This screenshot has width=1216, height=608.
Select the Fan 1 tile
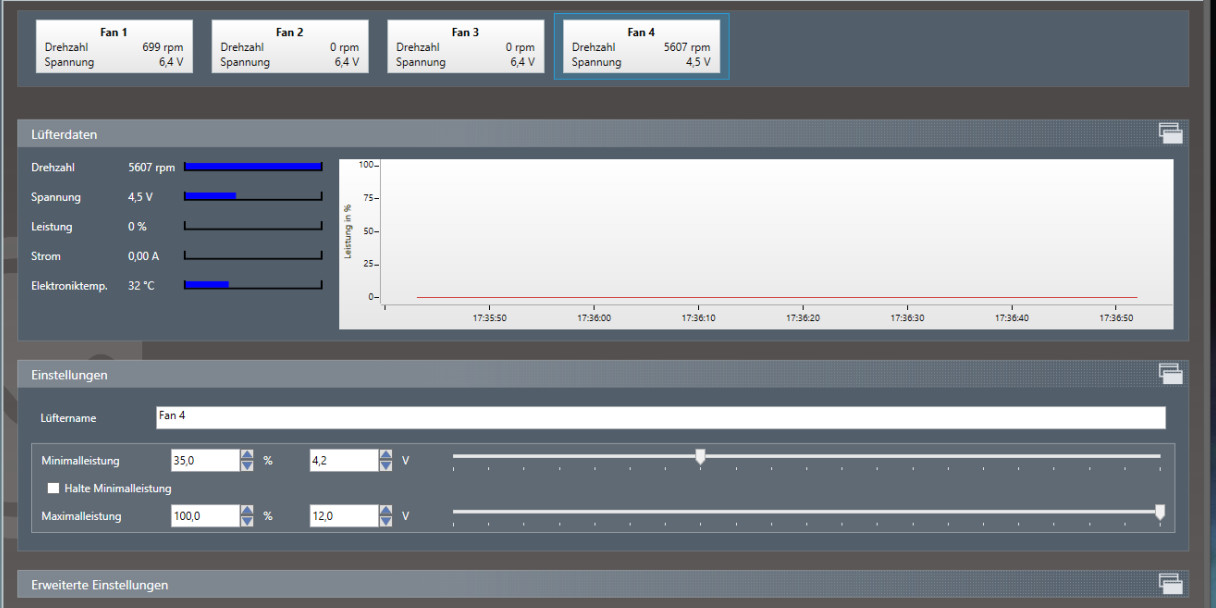click(x=114, y=47)
